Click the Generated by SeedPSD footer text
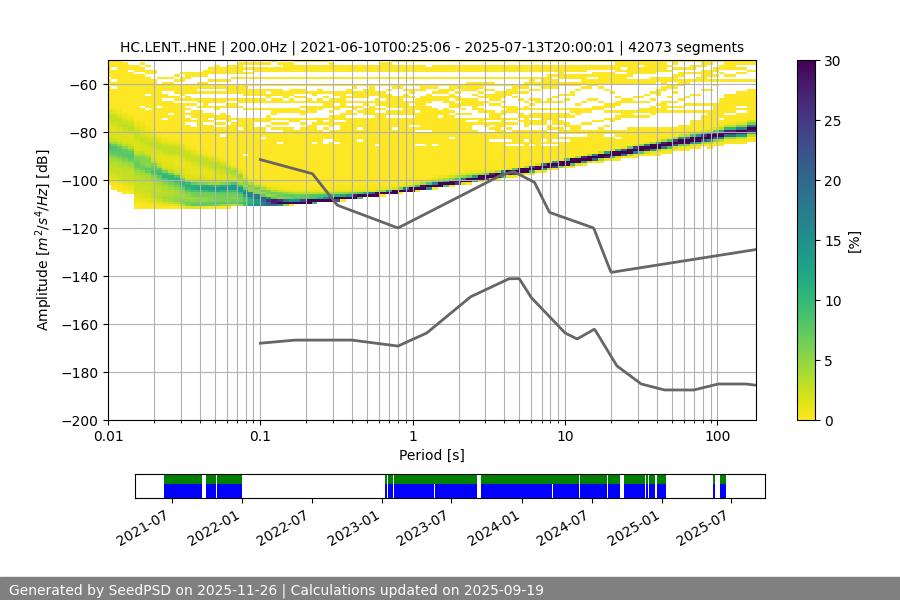Image resolution: width=900 pixels, height=600 pixels. [276, 590]
